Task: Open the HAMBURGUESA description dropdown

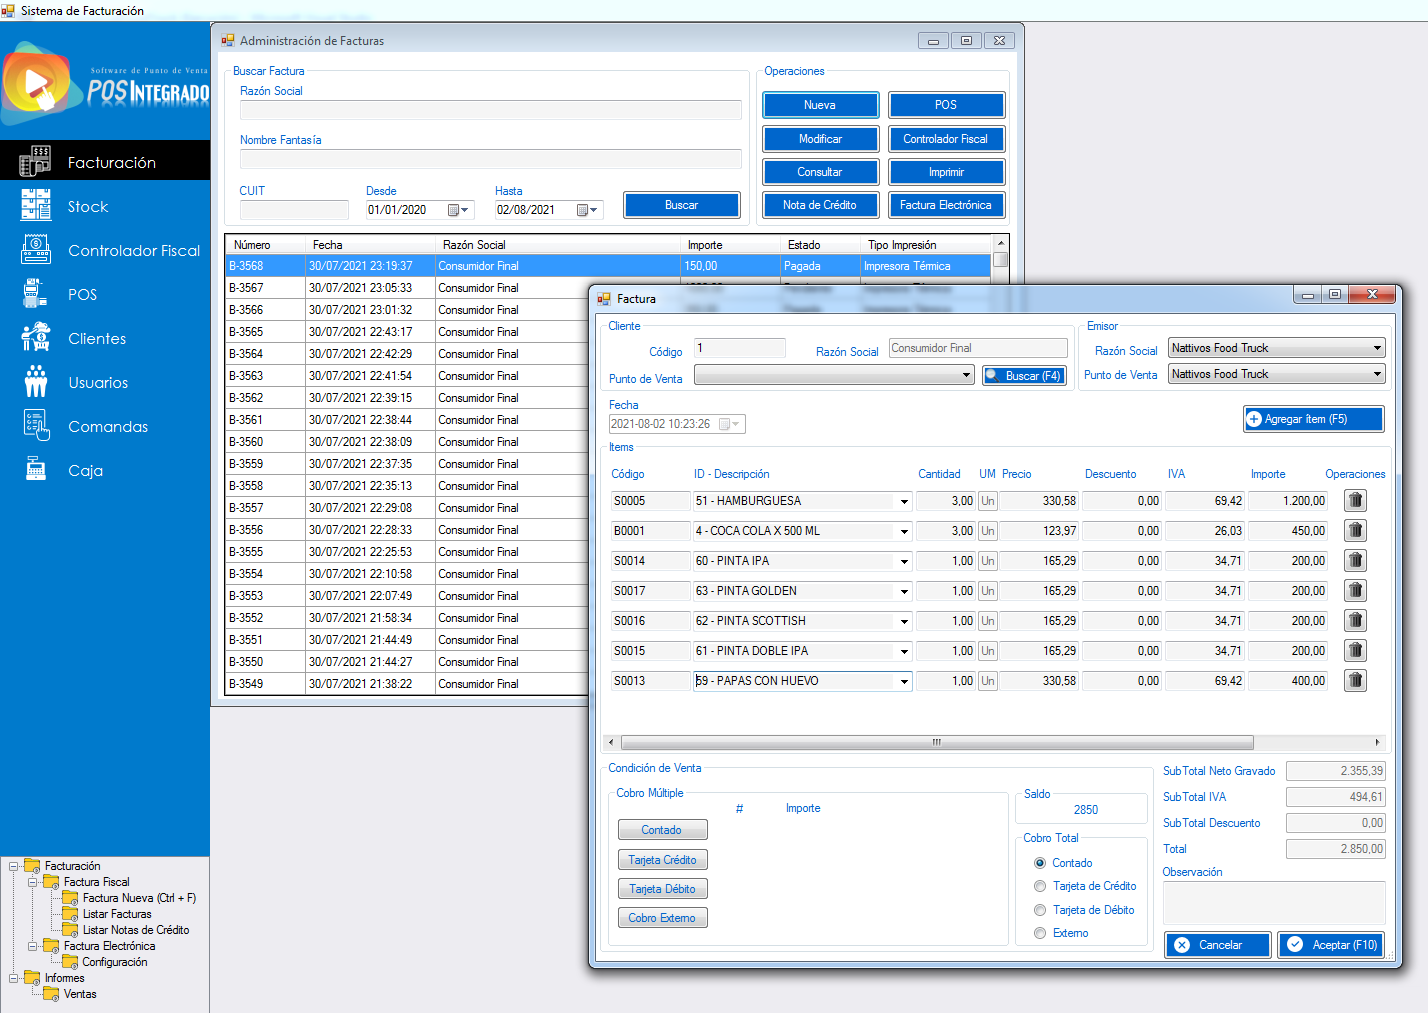Action: click(x=904, y=502)
